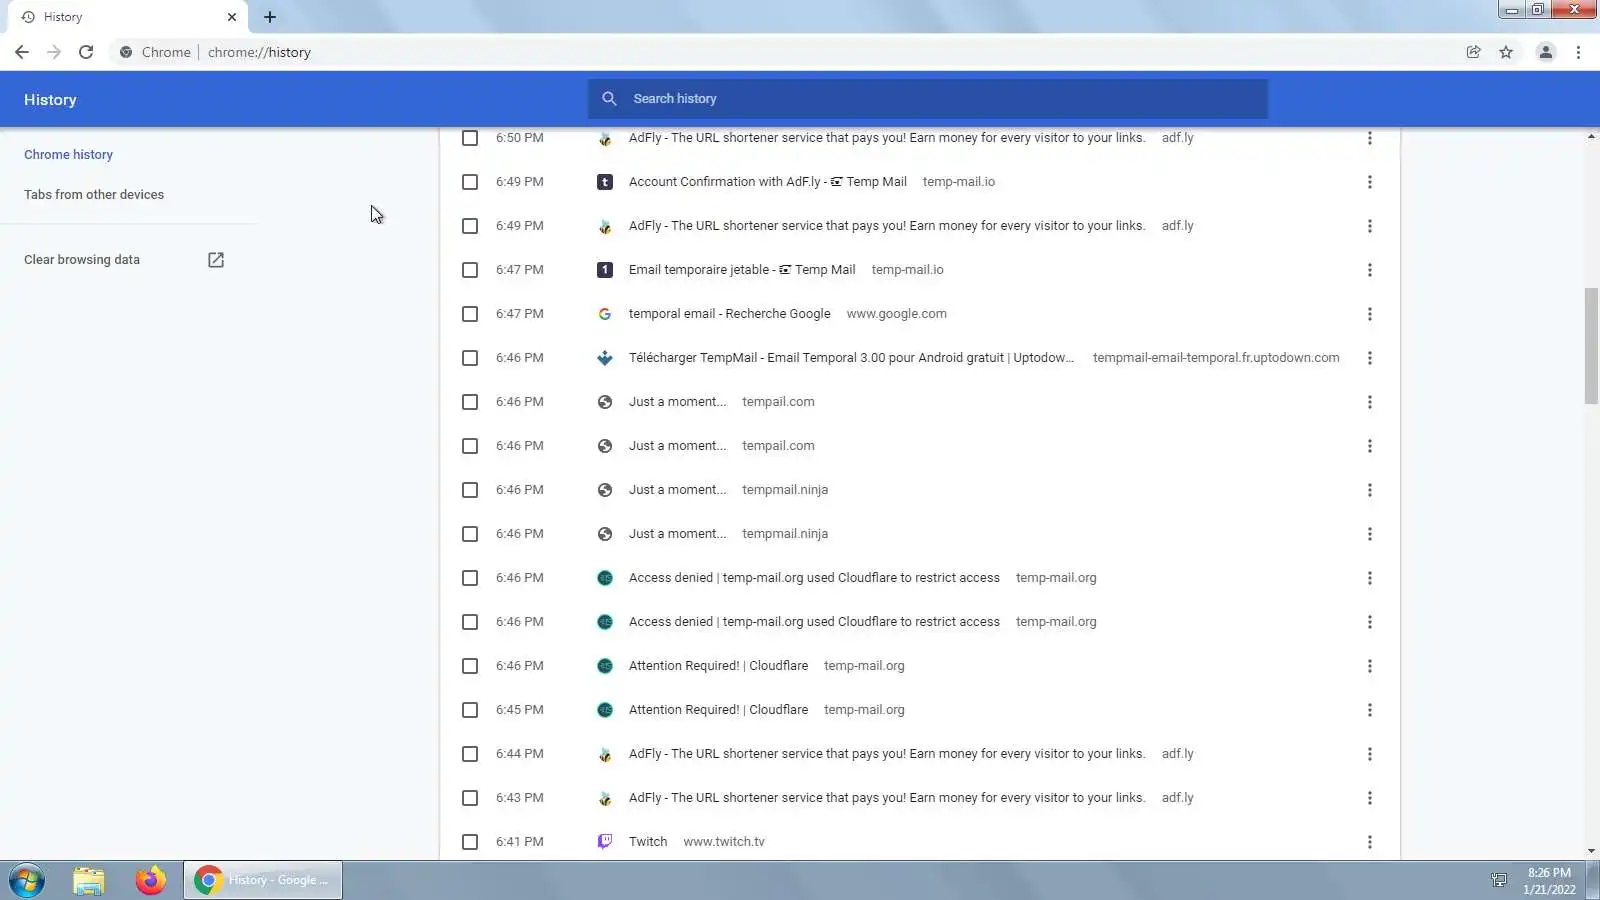1600x900 pixels.
Task: Open the Twitch link from history
Action: pyautogui.click(x=648, y=842)
